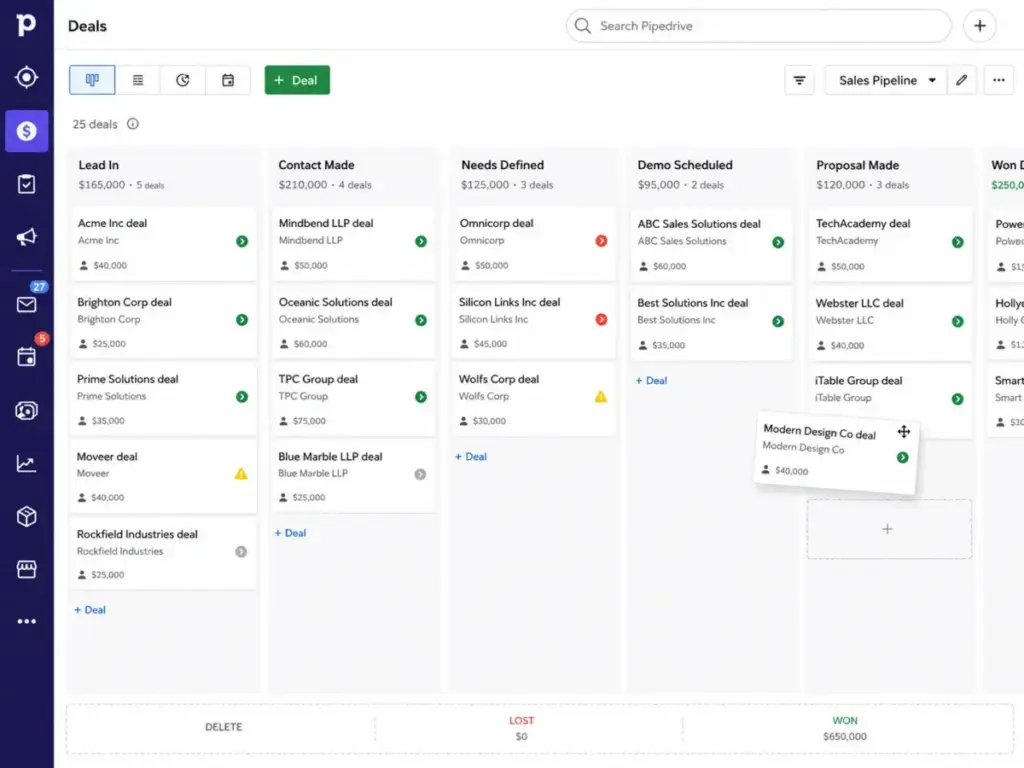Screen dimensions: 1024x768
Task: Click Moveer deal yellow warning icon
Action: point(241,473)
